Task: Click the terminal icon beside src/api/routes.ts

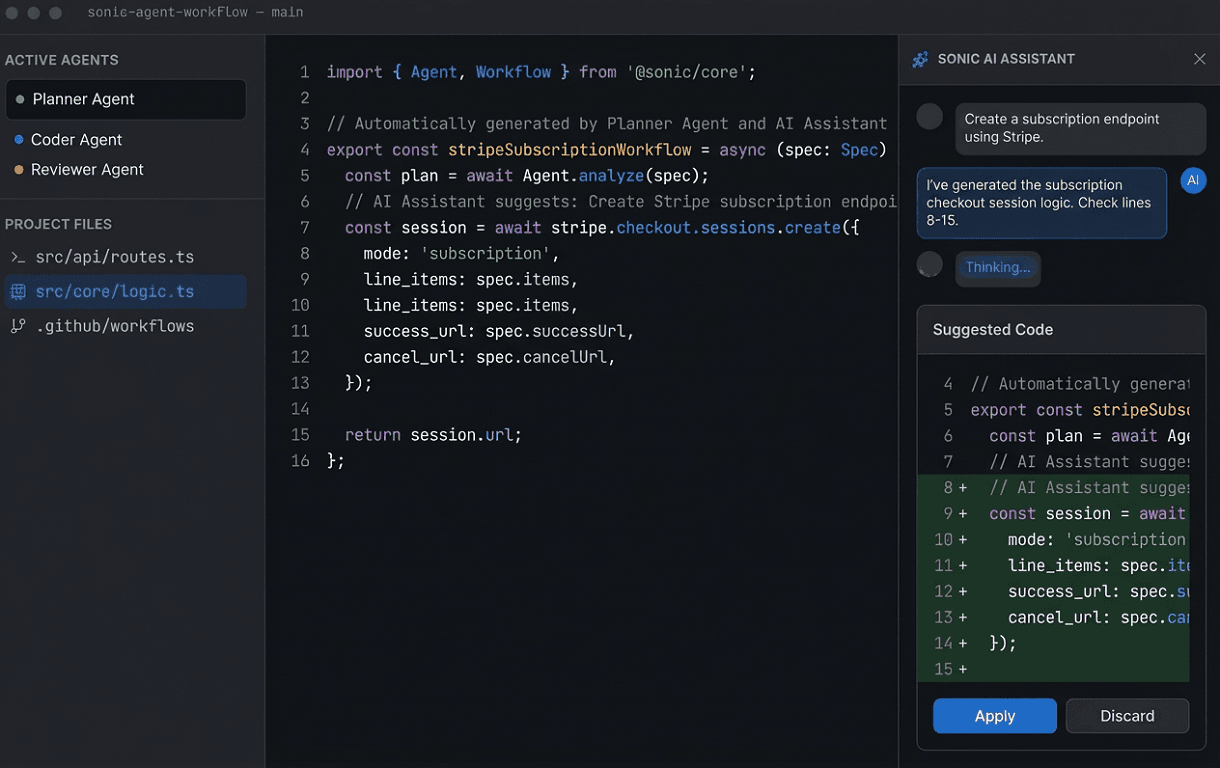Action: (18, 258)
